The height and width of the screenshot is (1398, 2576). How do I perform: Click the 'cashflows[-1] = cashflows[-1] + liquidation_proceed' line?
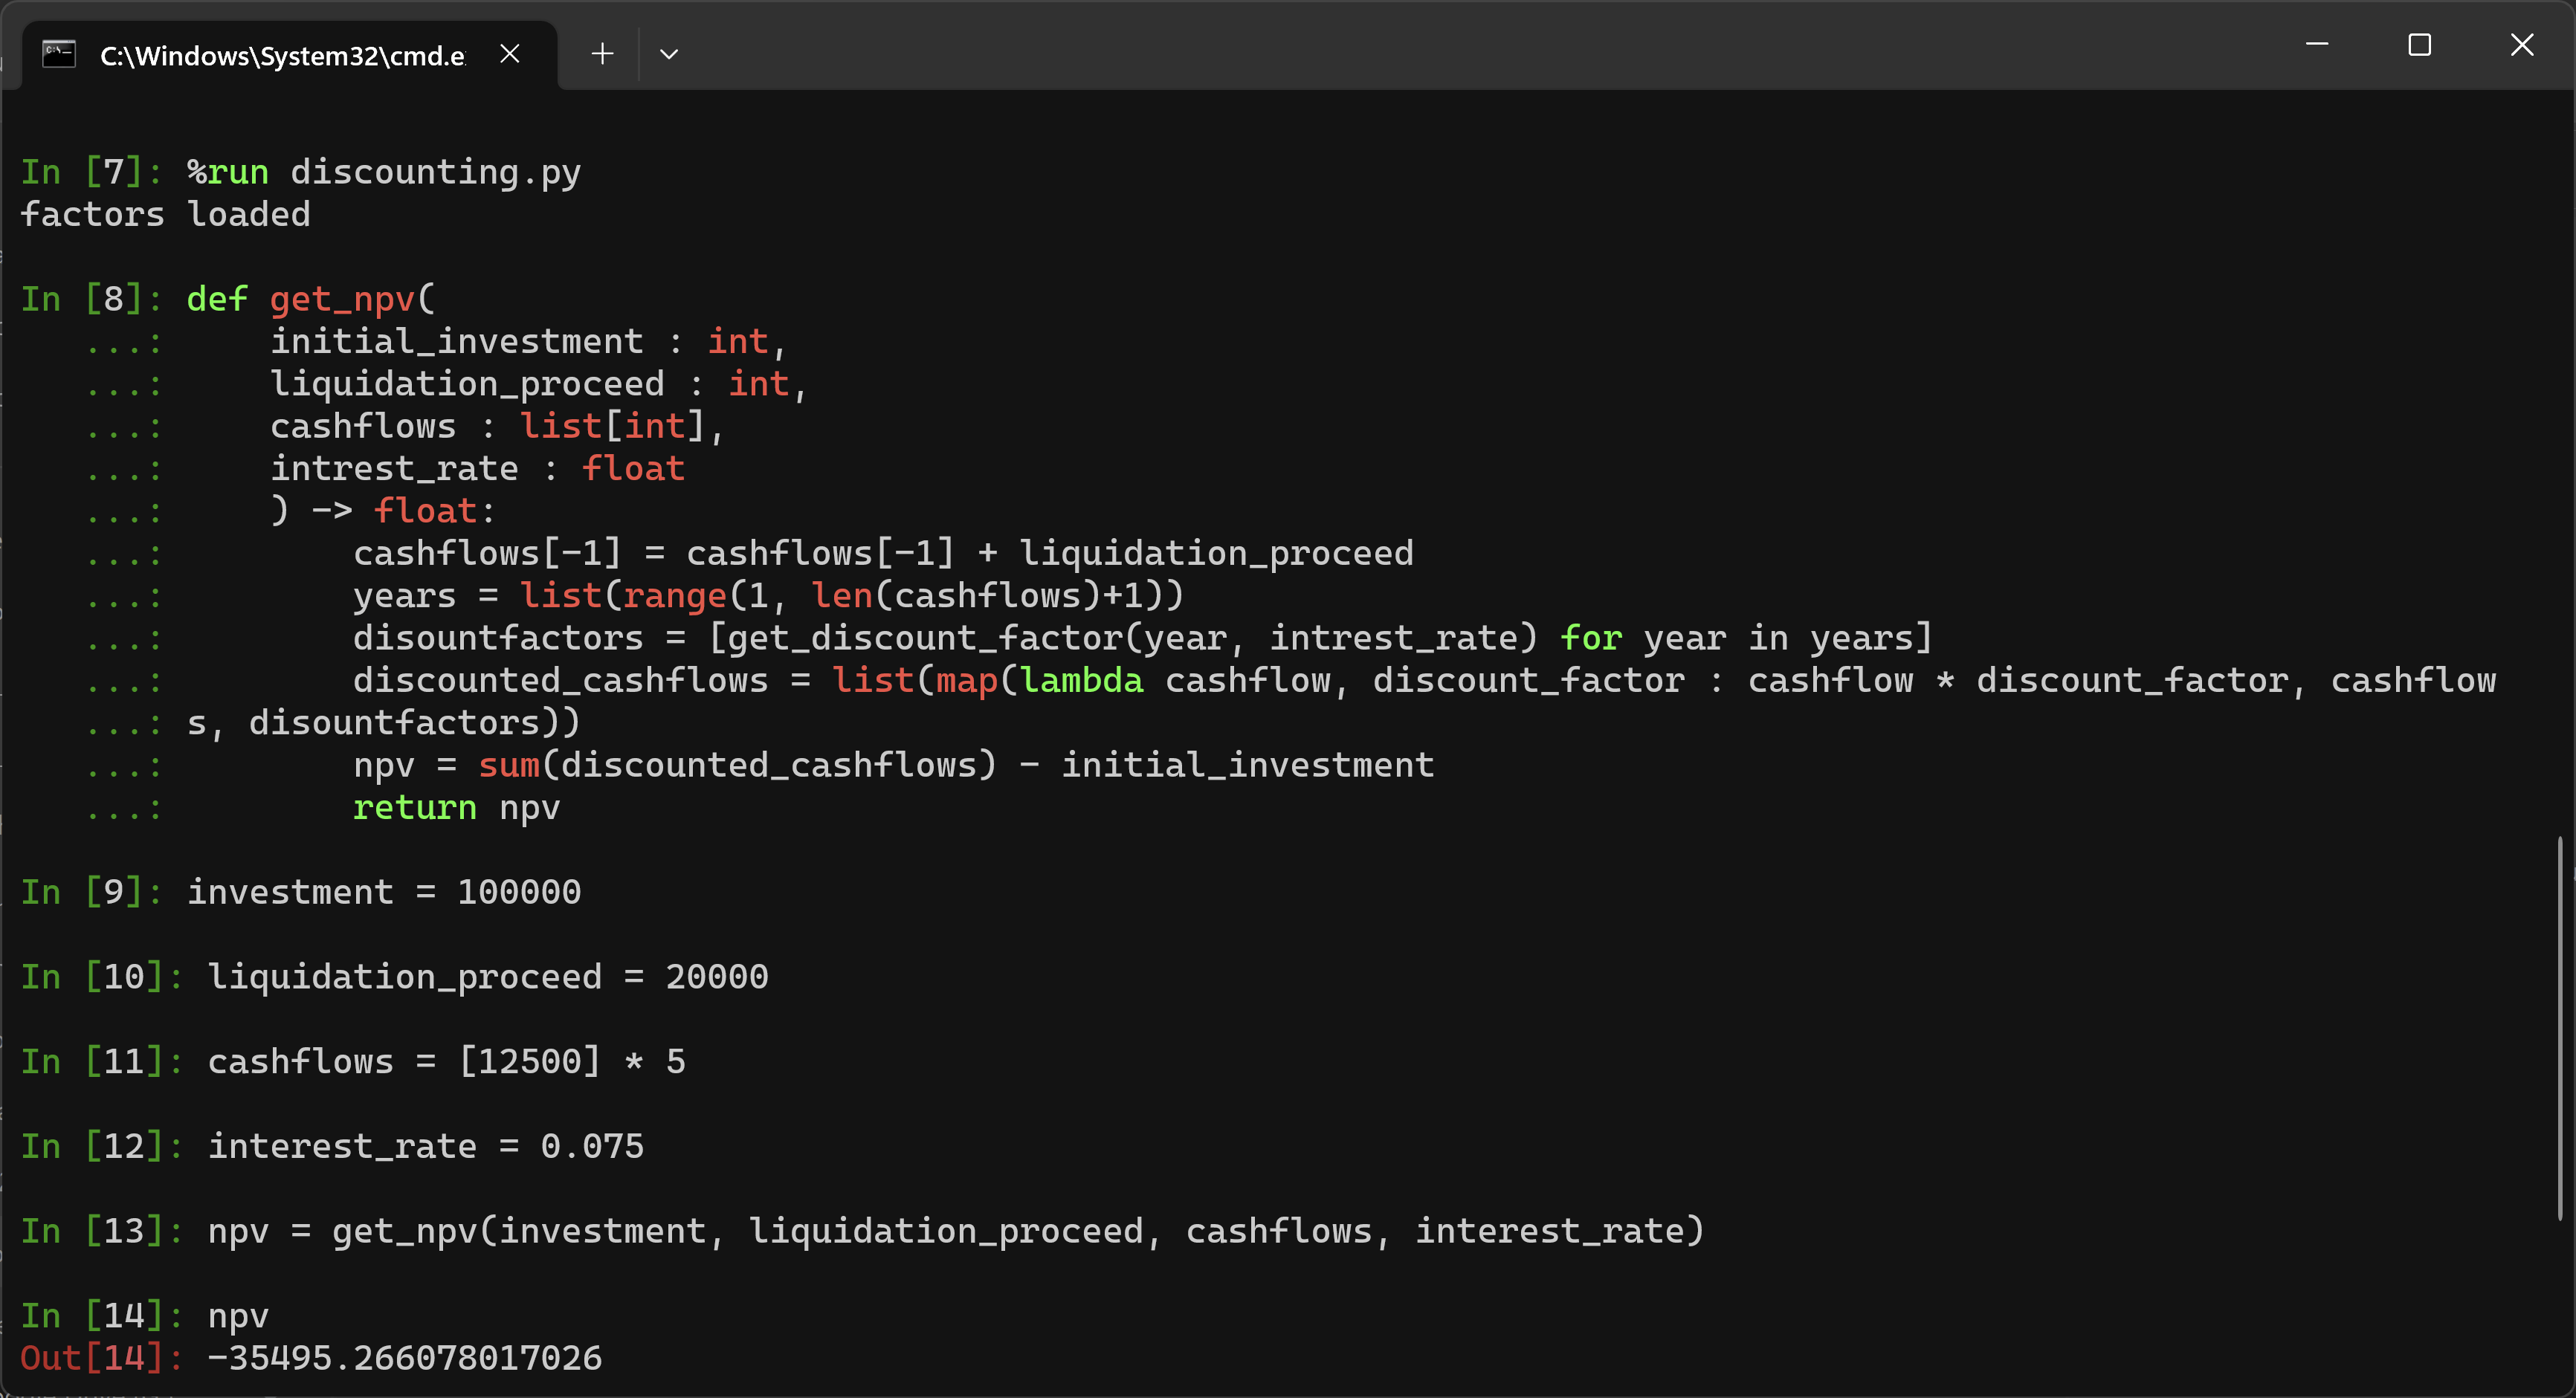coord(884,553)
